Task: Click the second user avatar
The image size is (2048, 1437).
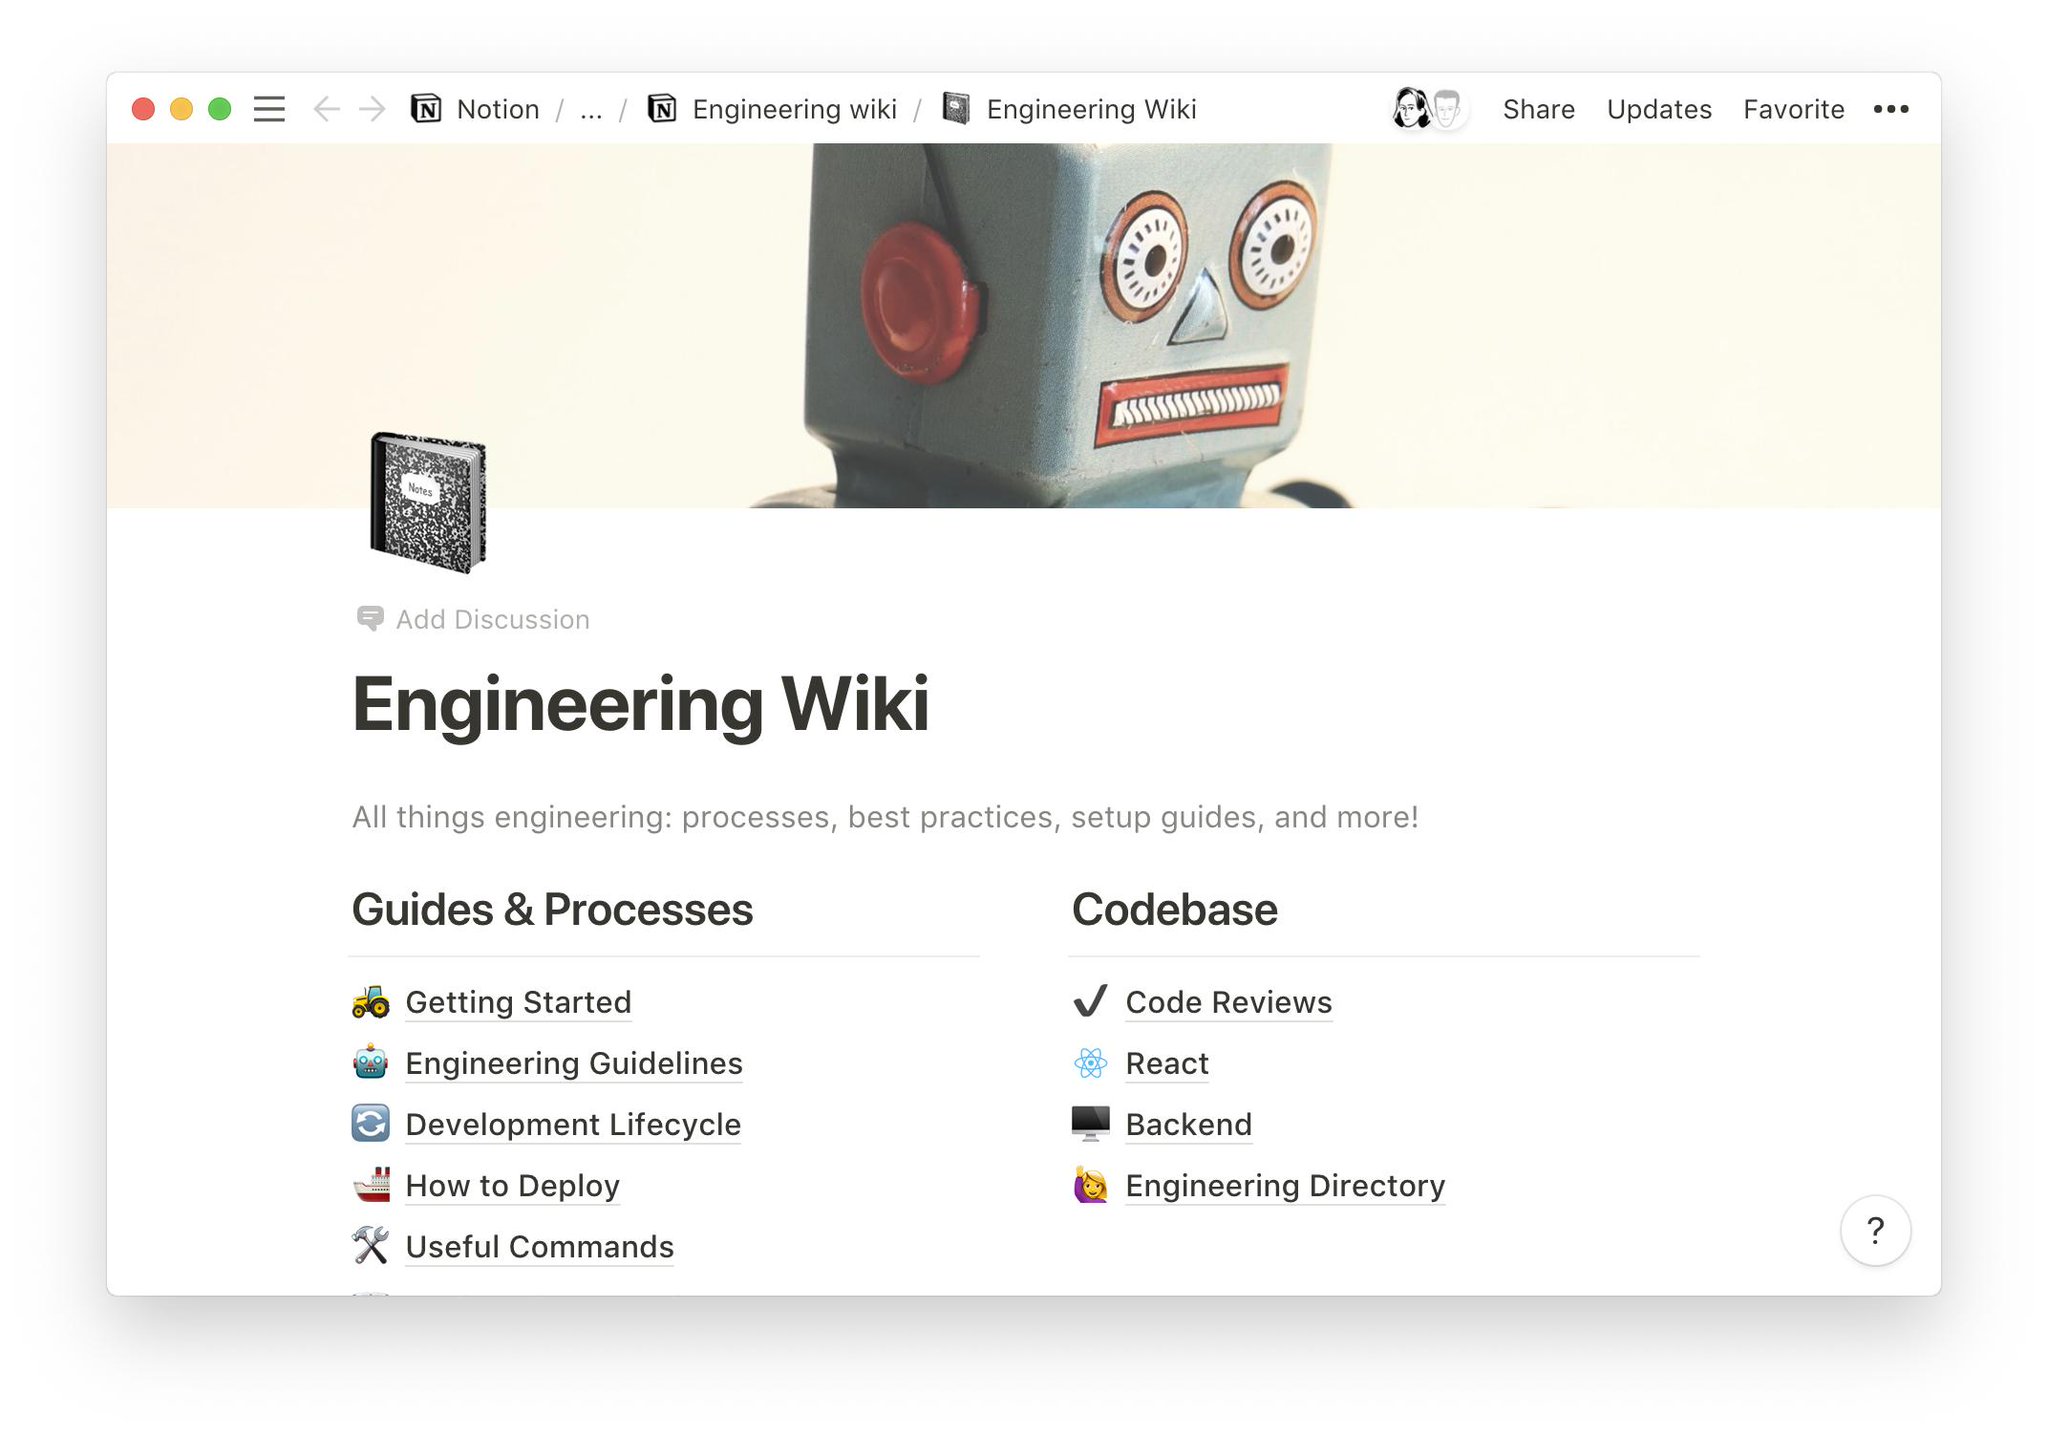Action: click(x=1447, y=109)
